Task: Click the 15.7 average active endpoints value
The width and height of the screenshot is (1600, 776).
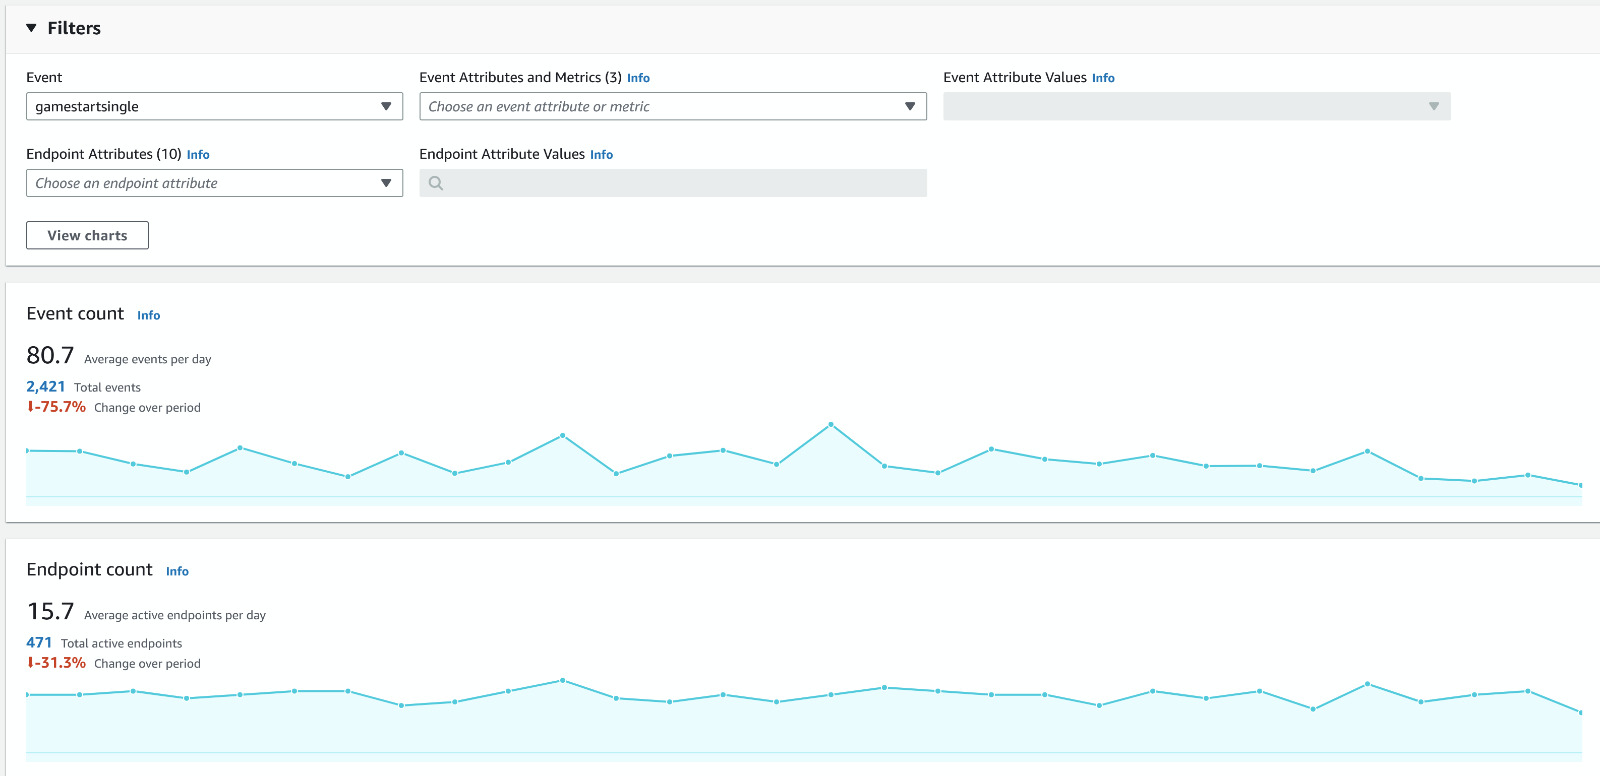Action: coord(50,611)
